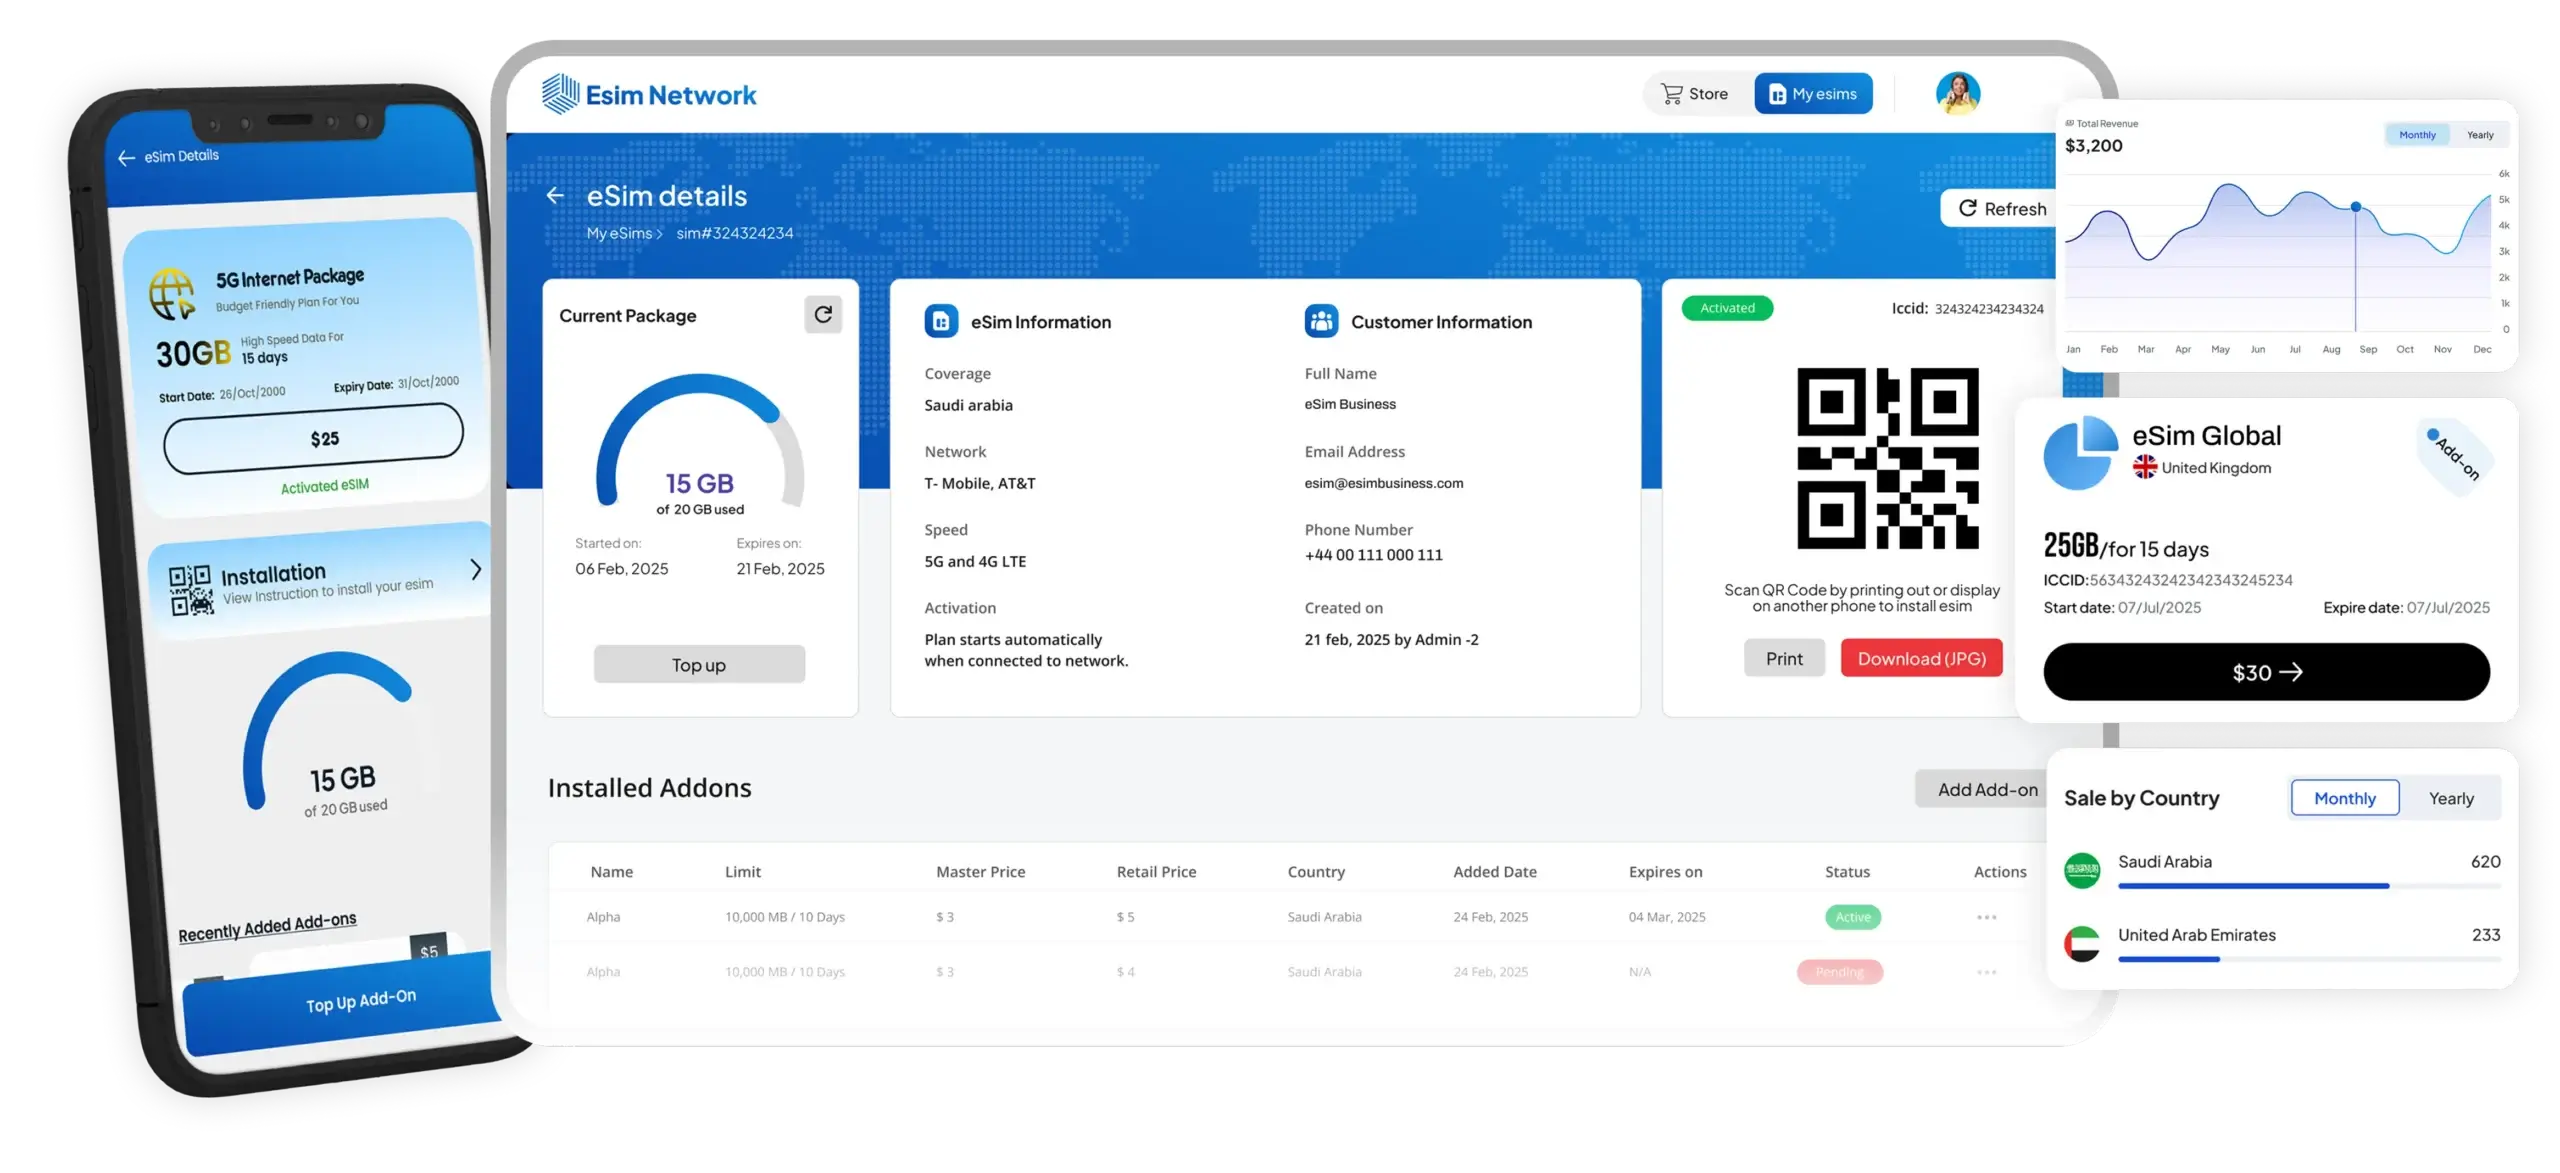Open actions menu for Pending Alpha addon
Image resolution: width=2560 pixels, height=1173 pixels.
pyautogui.click(x=1986, y=972)
